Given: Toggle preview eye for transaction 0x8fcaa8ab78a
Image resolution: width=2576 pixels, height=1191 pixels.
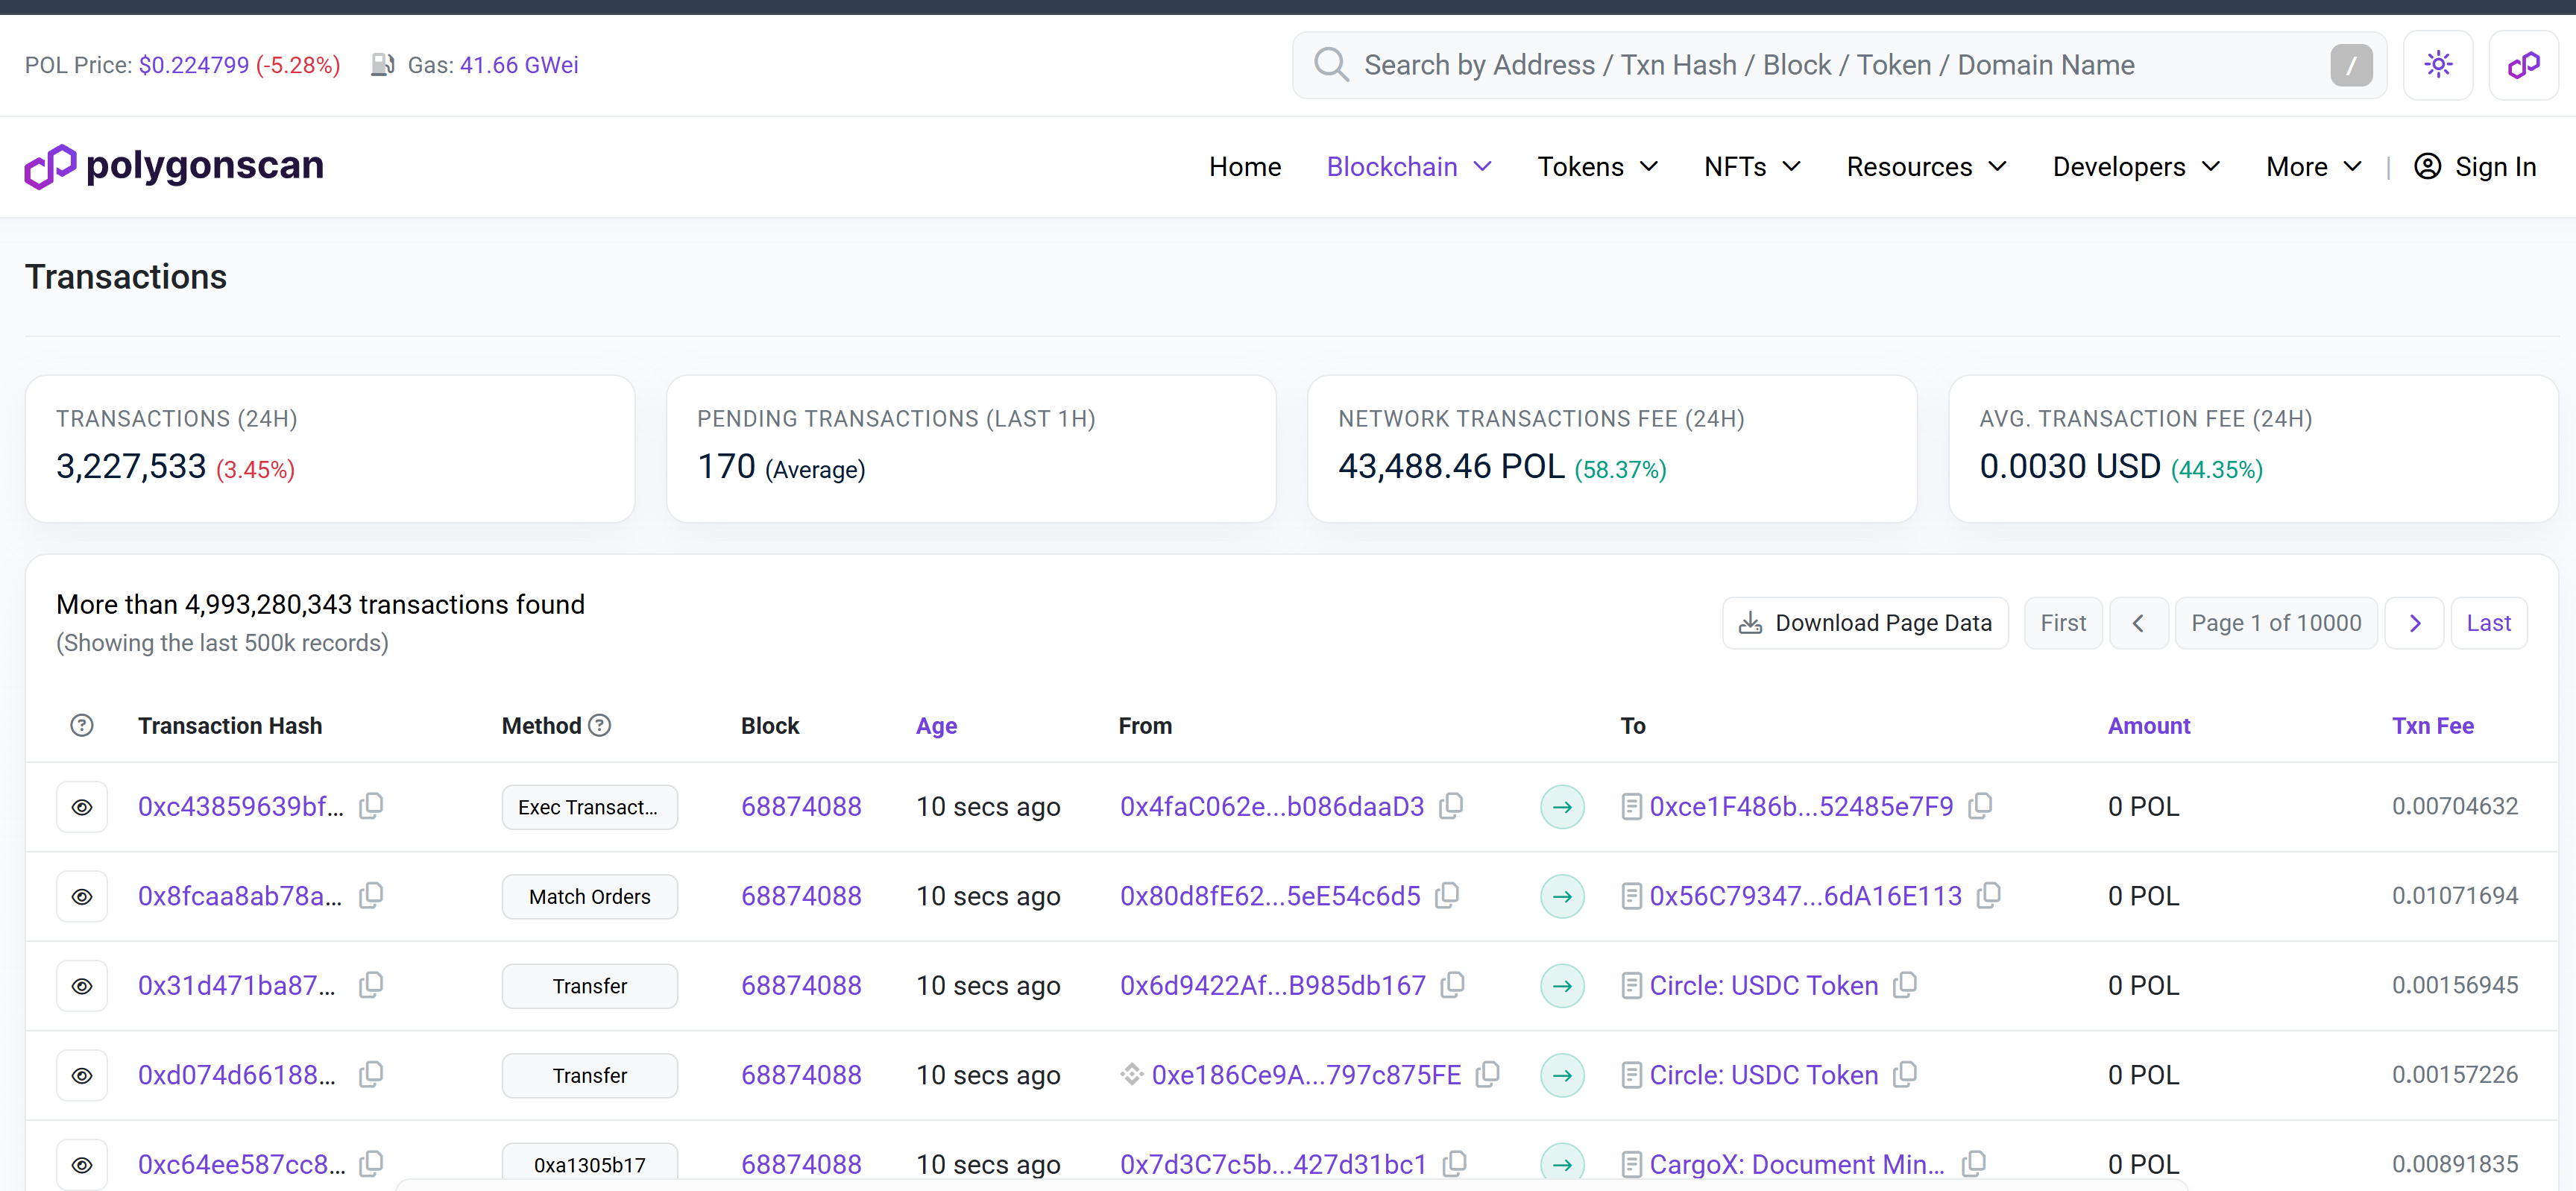Looking at the screenshot, I should click(x=82, y=896).
